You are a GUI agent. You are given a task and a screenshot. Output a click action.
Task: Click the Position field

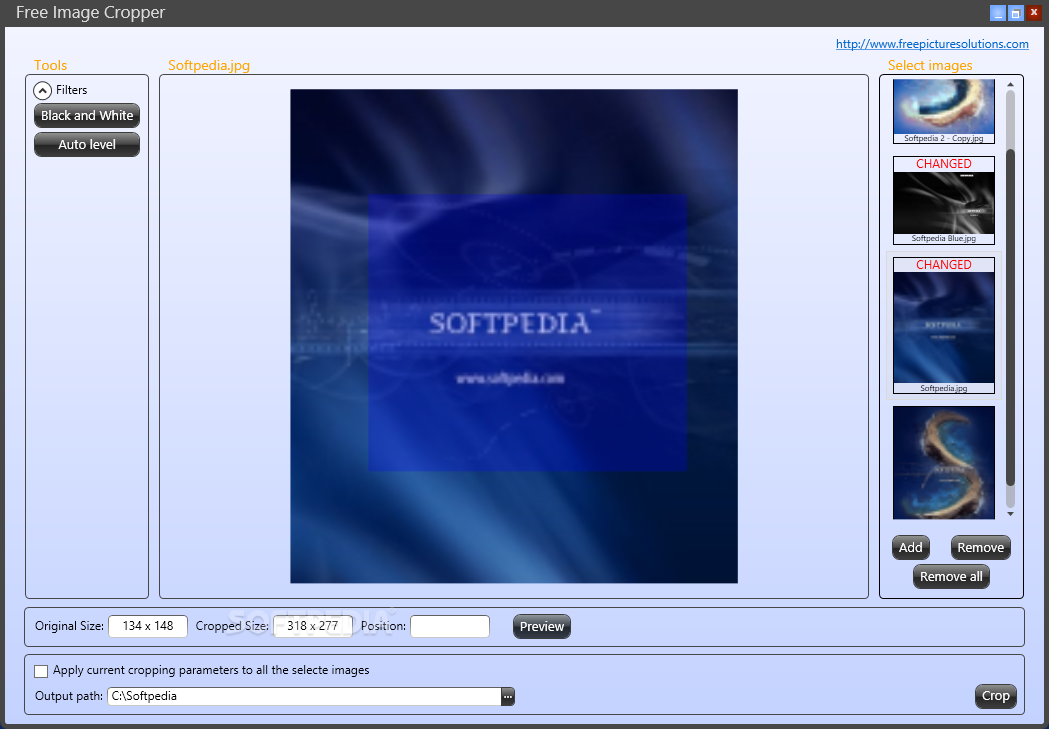[450, 626]
